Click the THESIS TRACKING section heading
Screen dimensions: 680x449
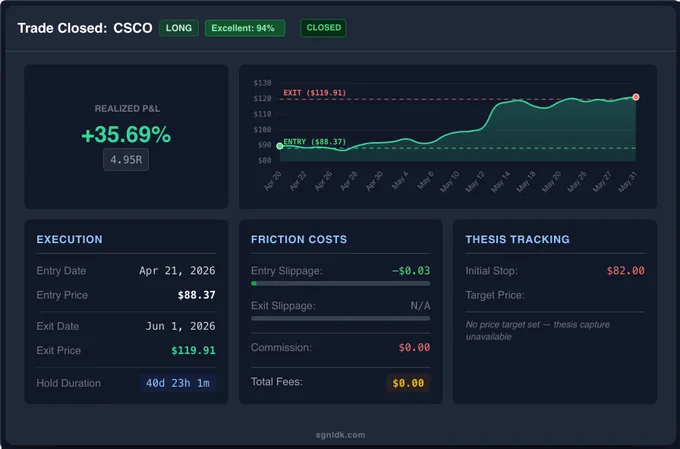517,239
